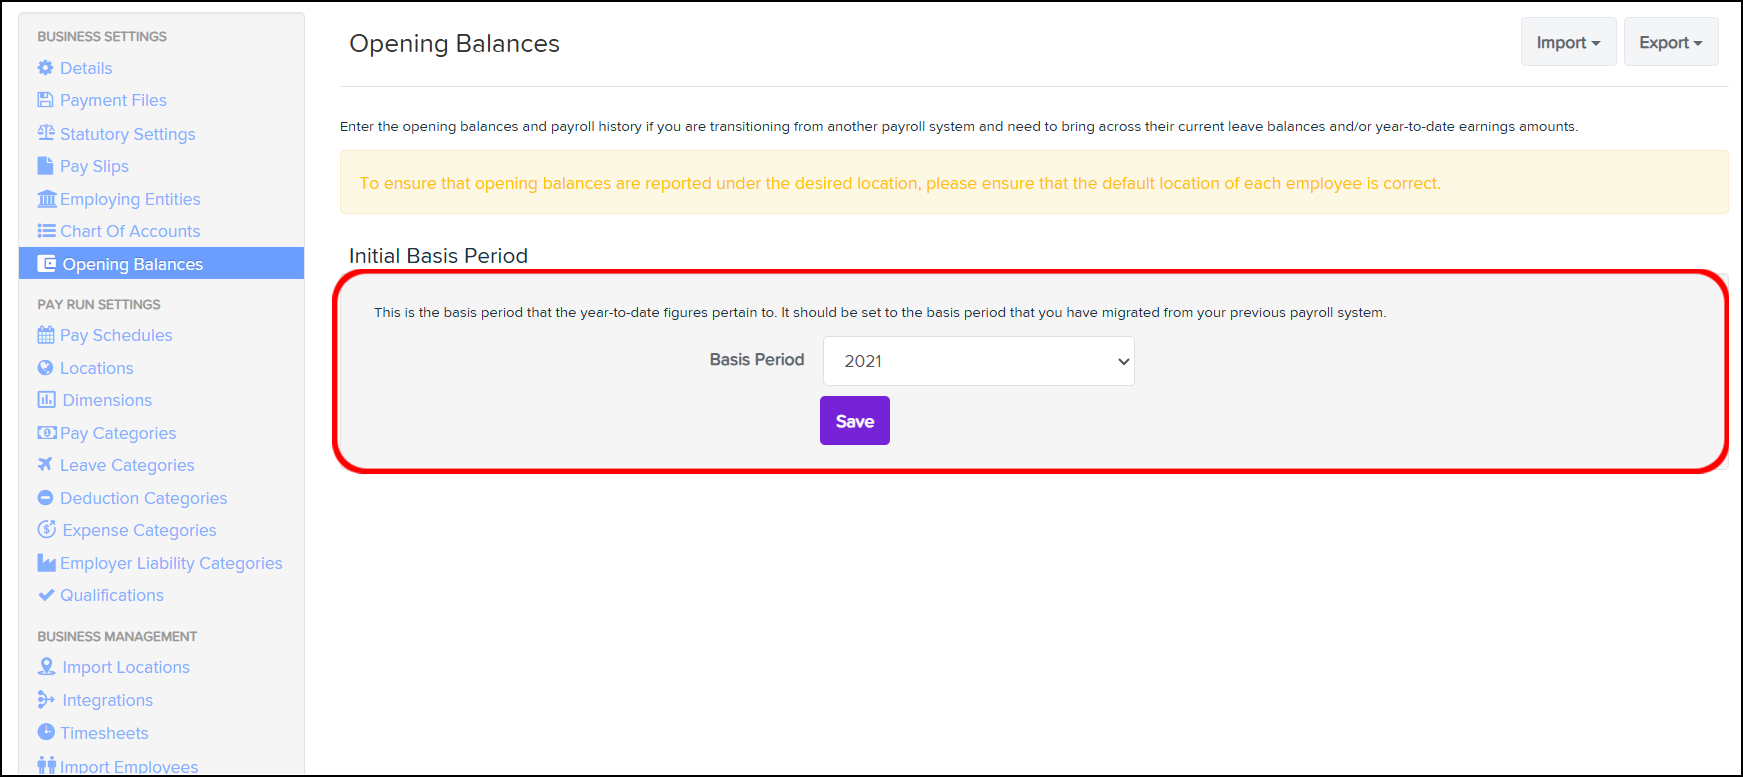
Task: Click the floppy disk icon for Payment Files
Action: (45, 100)
